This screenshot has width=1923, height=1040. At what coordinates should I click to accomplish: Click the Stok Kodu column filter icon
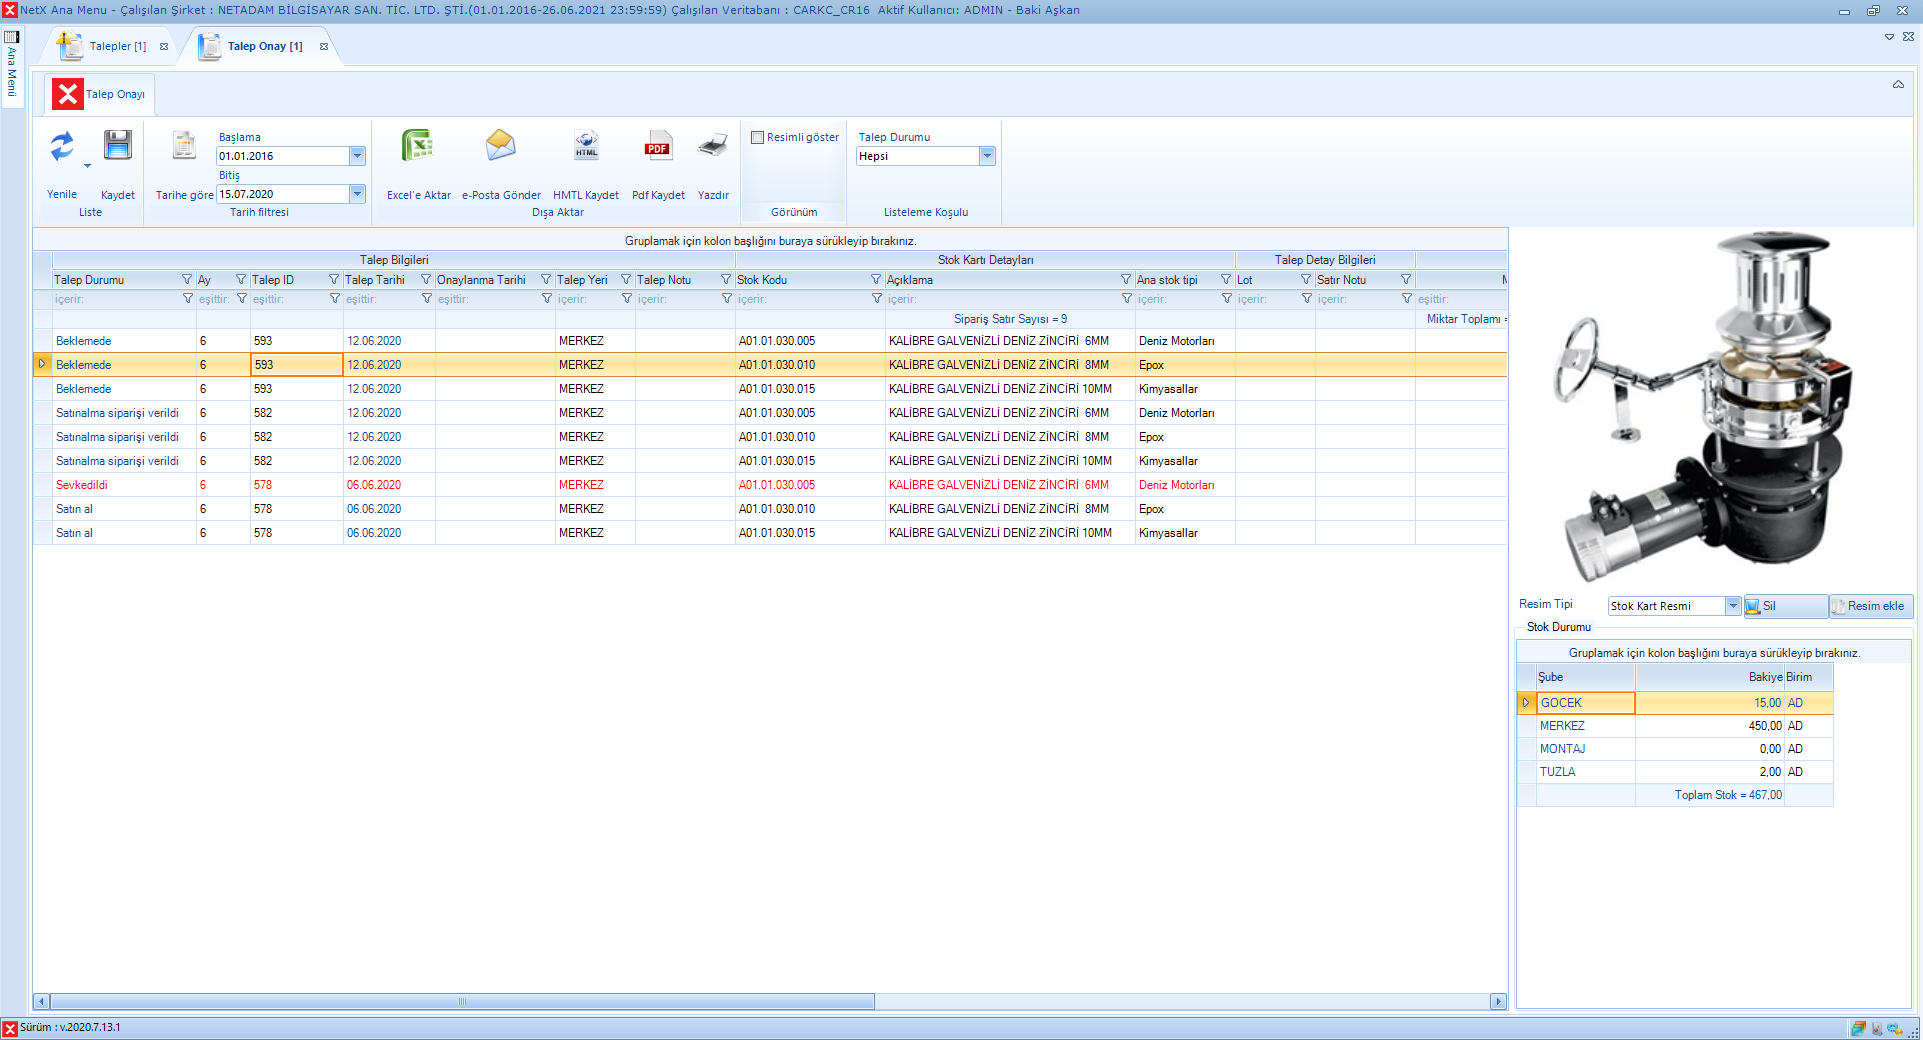[x=876, y=280]
